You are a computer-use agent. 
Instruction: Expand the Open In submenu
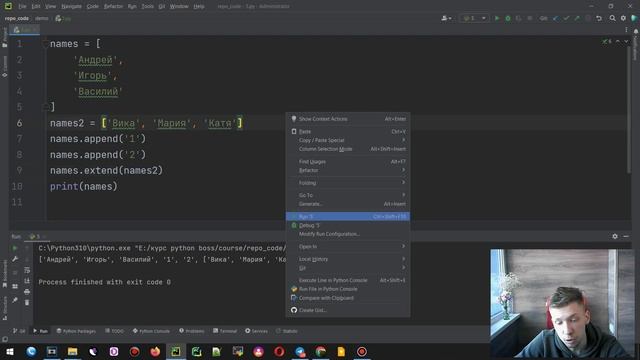[x=348, y=247]
